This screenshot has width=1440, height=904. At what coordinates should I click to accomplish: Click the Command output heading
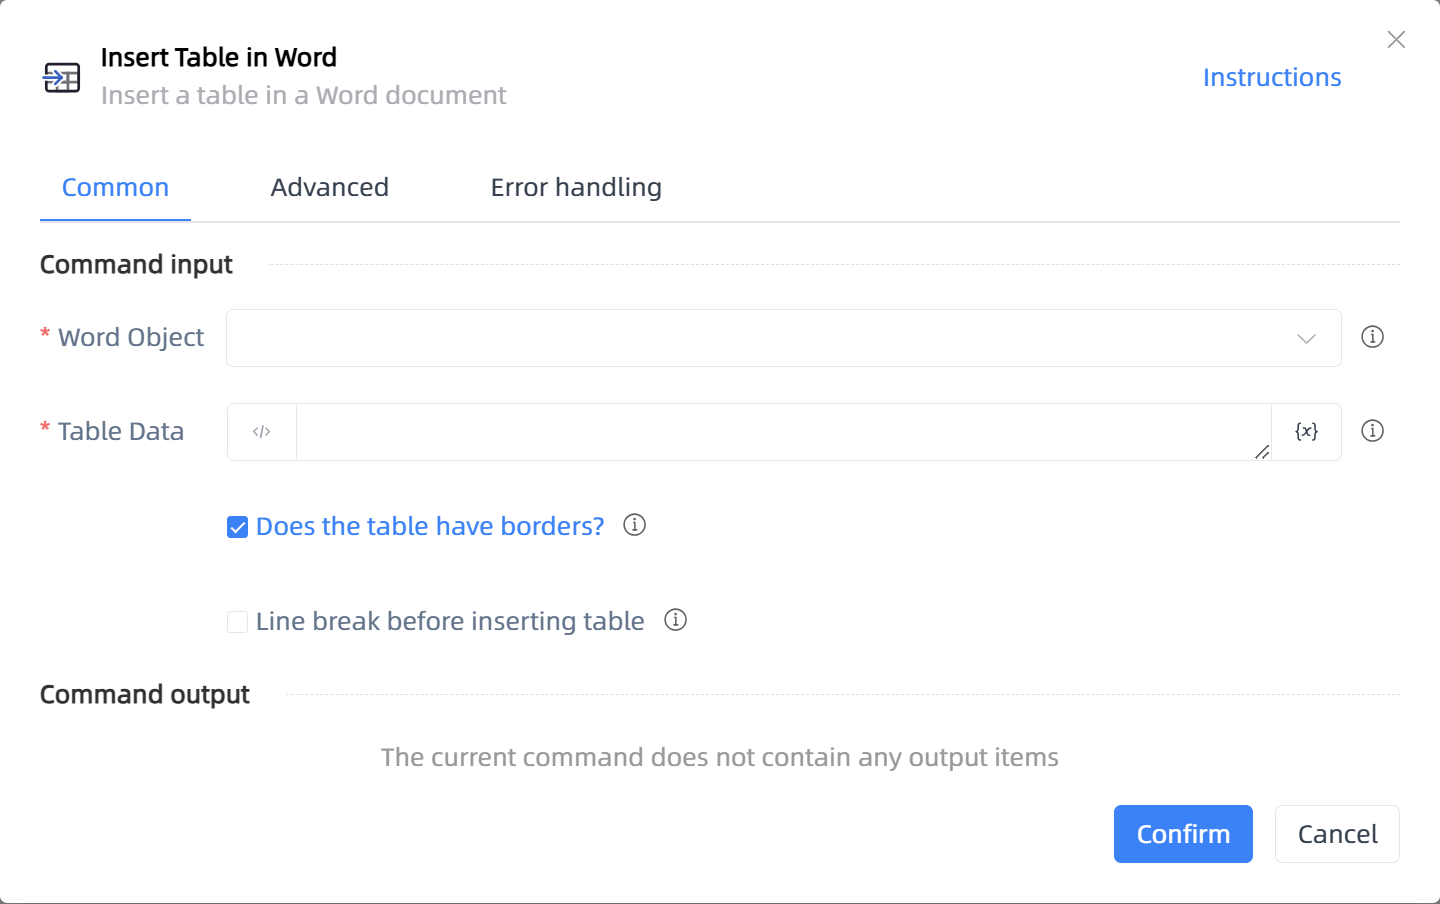click(x=145, y=695)
